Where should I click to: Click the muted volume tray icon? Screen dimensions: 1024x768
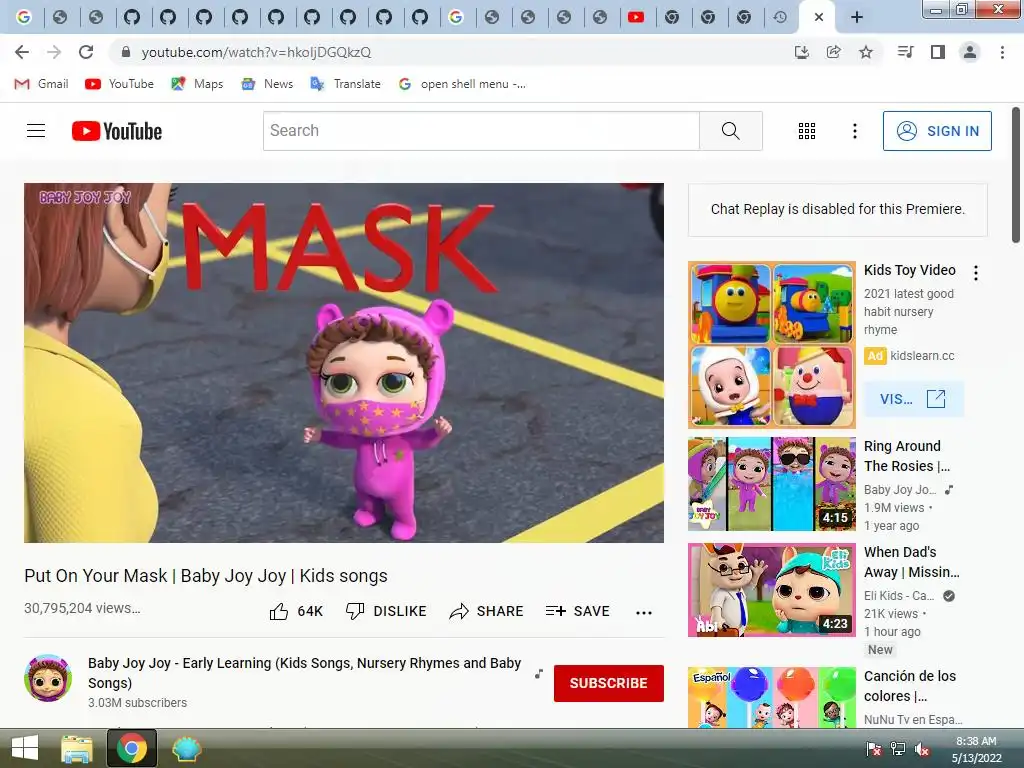click(x=921, y=749)
